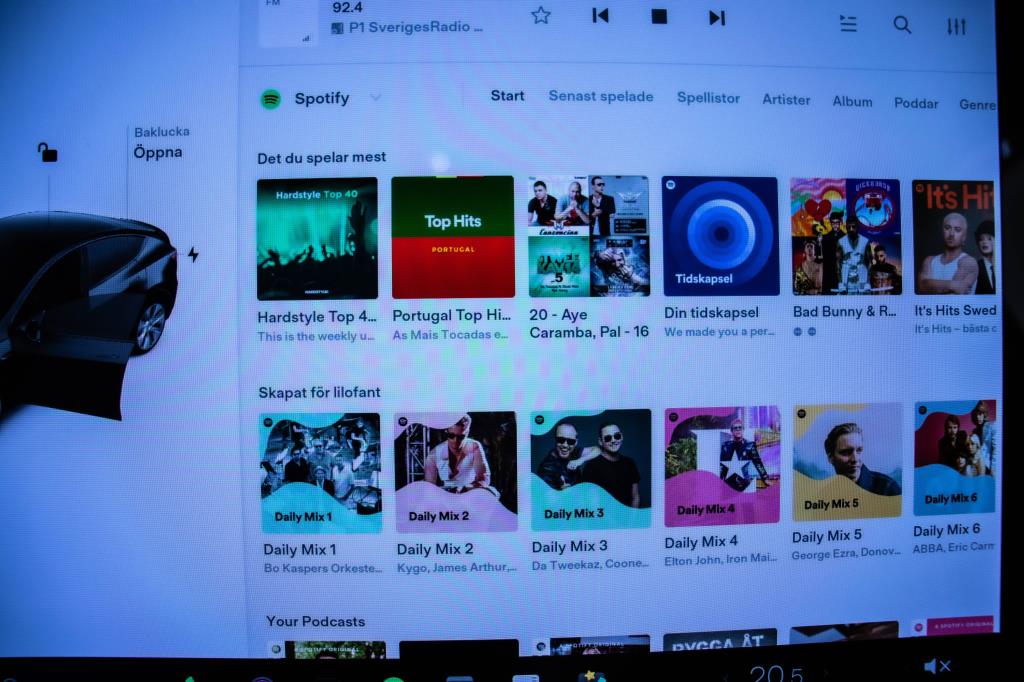Open Bad Bunny playlist cover
1024x682 pixels.
coord(846,236)
